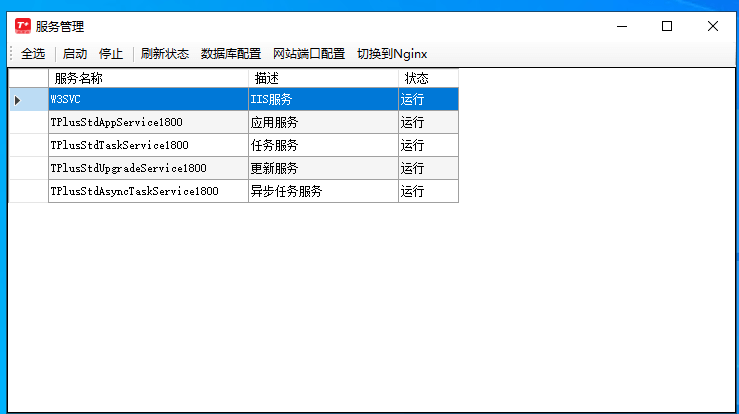Minimize the 服务管理 window
739x414 pixels.
[622, 26]
